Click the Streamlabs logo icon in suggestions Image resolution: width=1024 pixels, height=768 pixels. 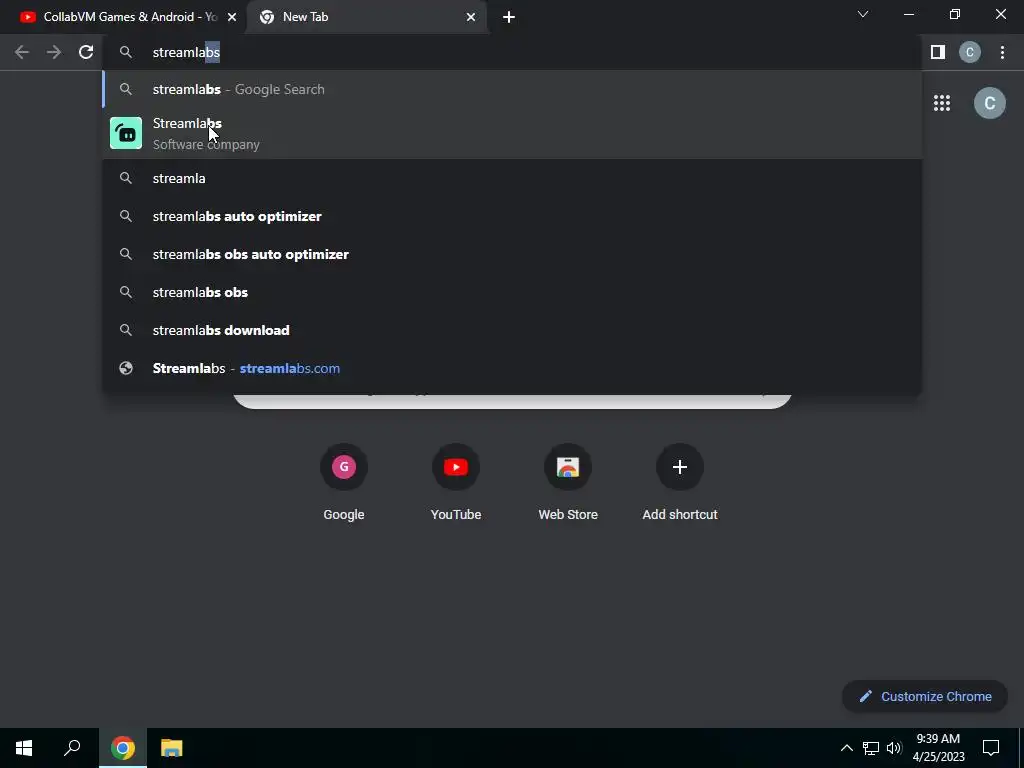[x=126, y=133]
